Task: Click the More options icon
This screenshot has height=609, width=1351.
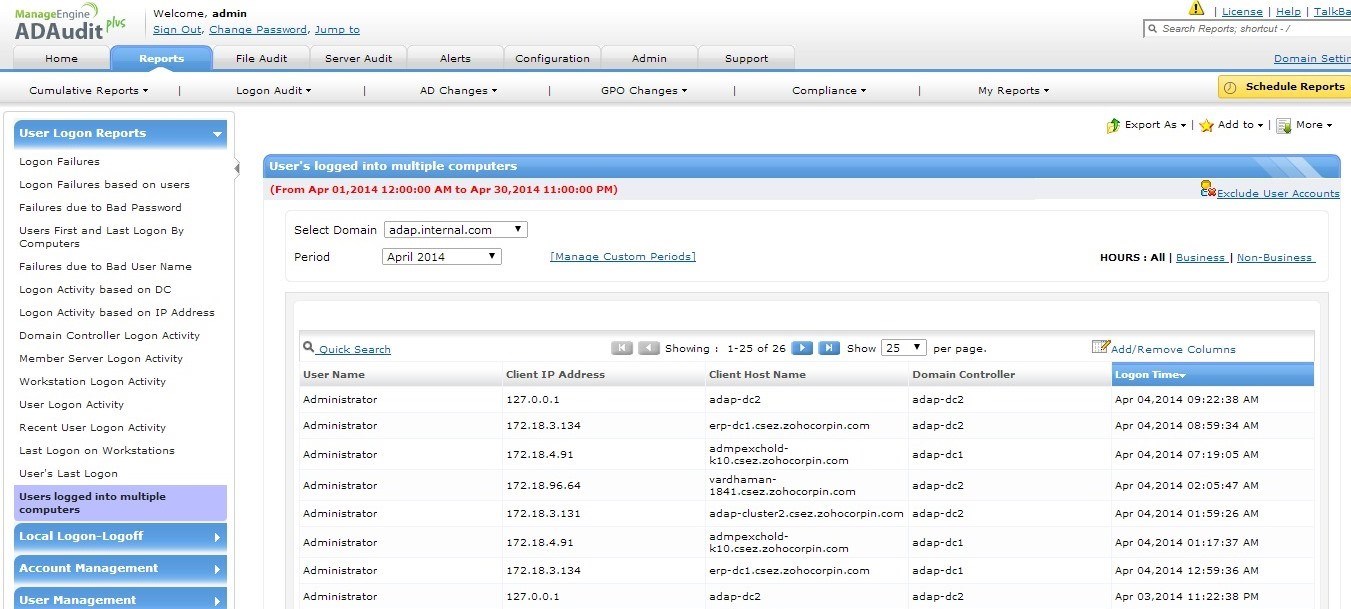Action: [1283, 126]
